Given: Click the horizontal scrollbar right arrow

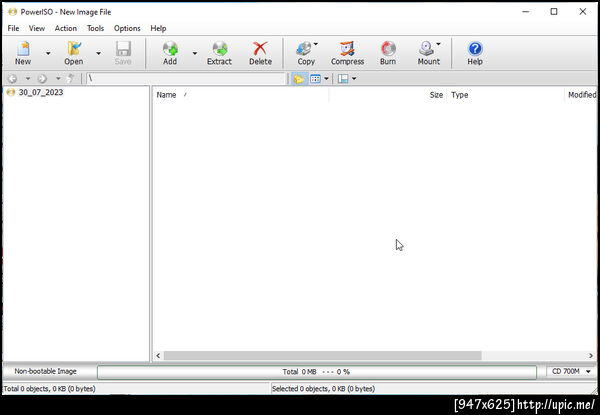Looking at the screenshot, I should click(591, 356).
